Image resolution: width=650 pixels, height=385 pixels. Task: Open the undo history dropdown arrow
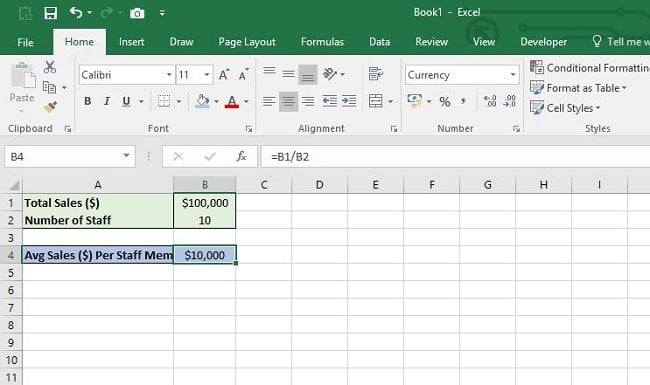click(90, 13)
